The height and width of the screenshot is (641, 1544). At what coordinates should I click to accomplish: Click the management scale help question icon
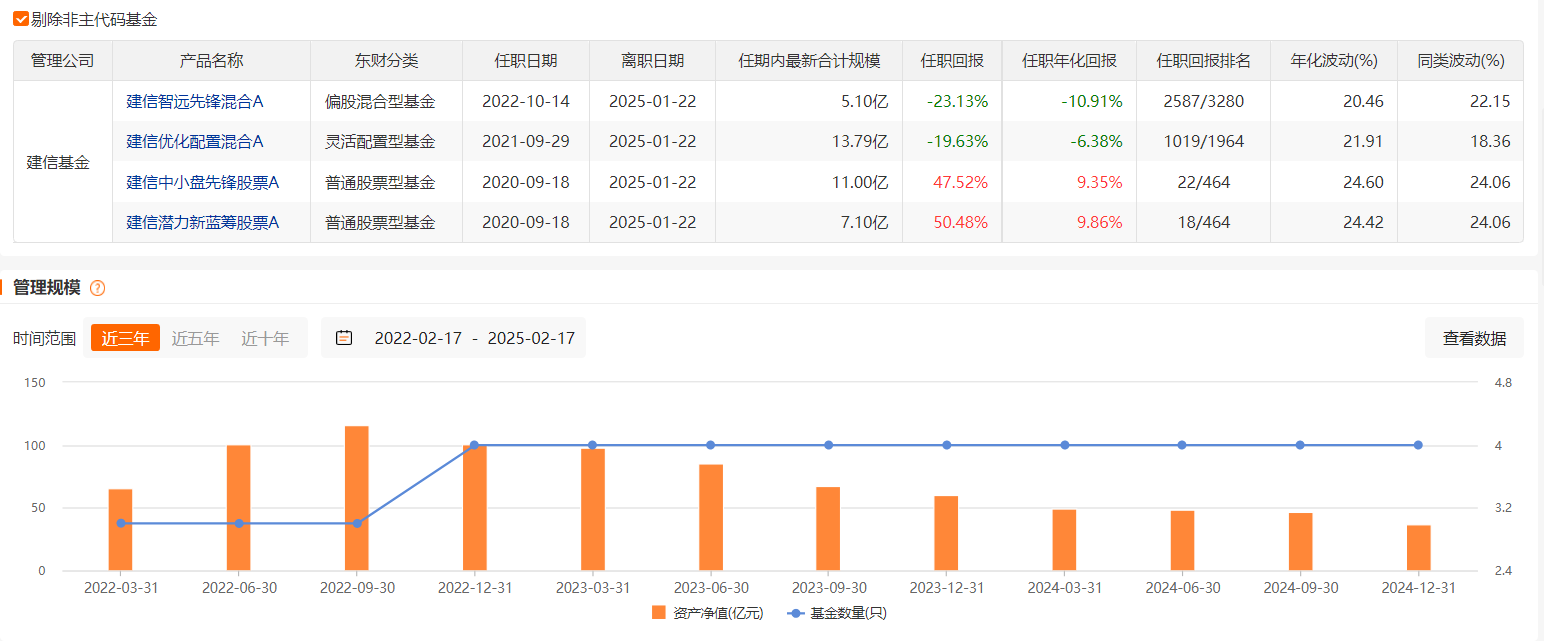pyautogui.click(x=97, y=288)
